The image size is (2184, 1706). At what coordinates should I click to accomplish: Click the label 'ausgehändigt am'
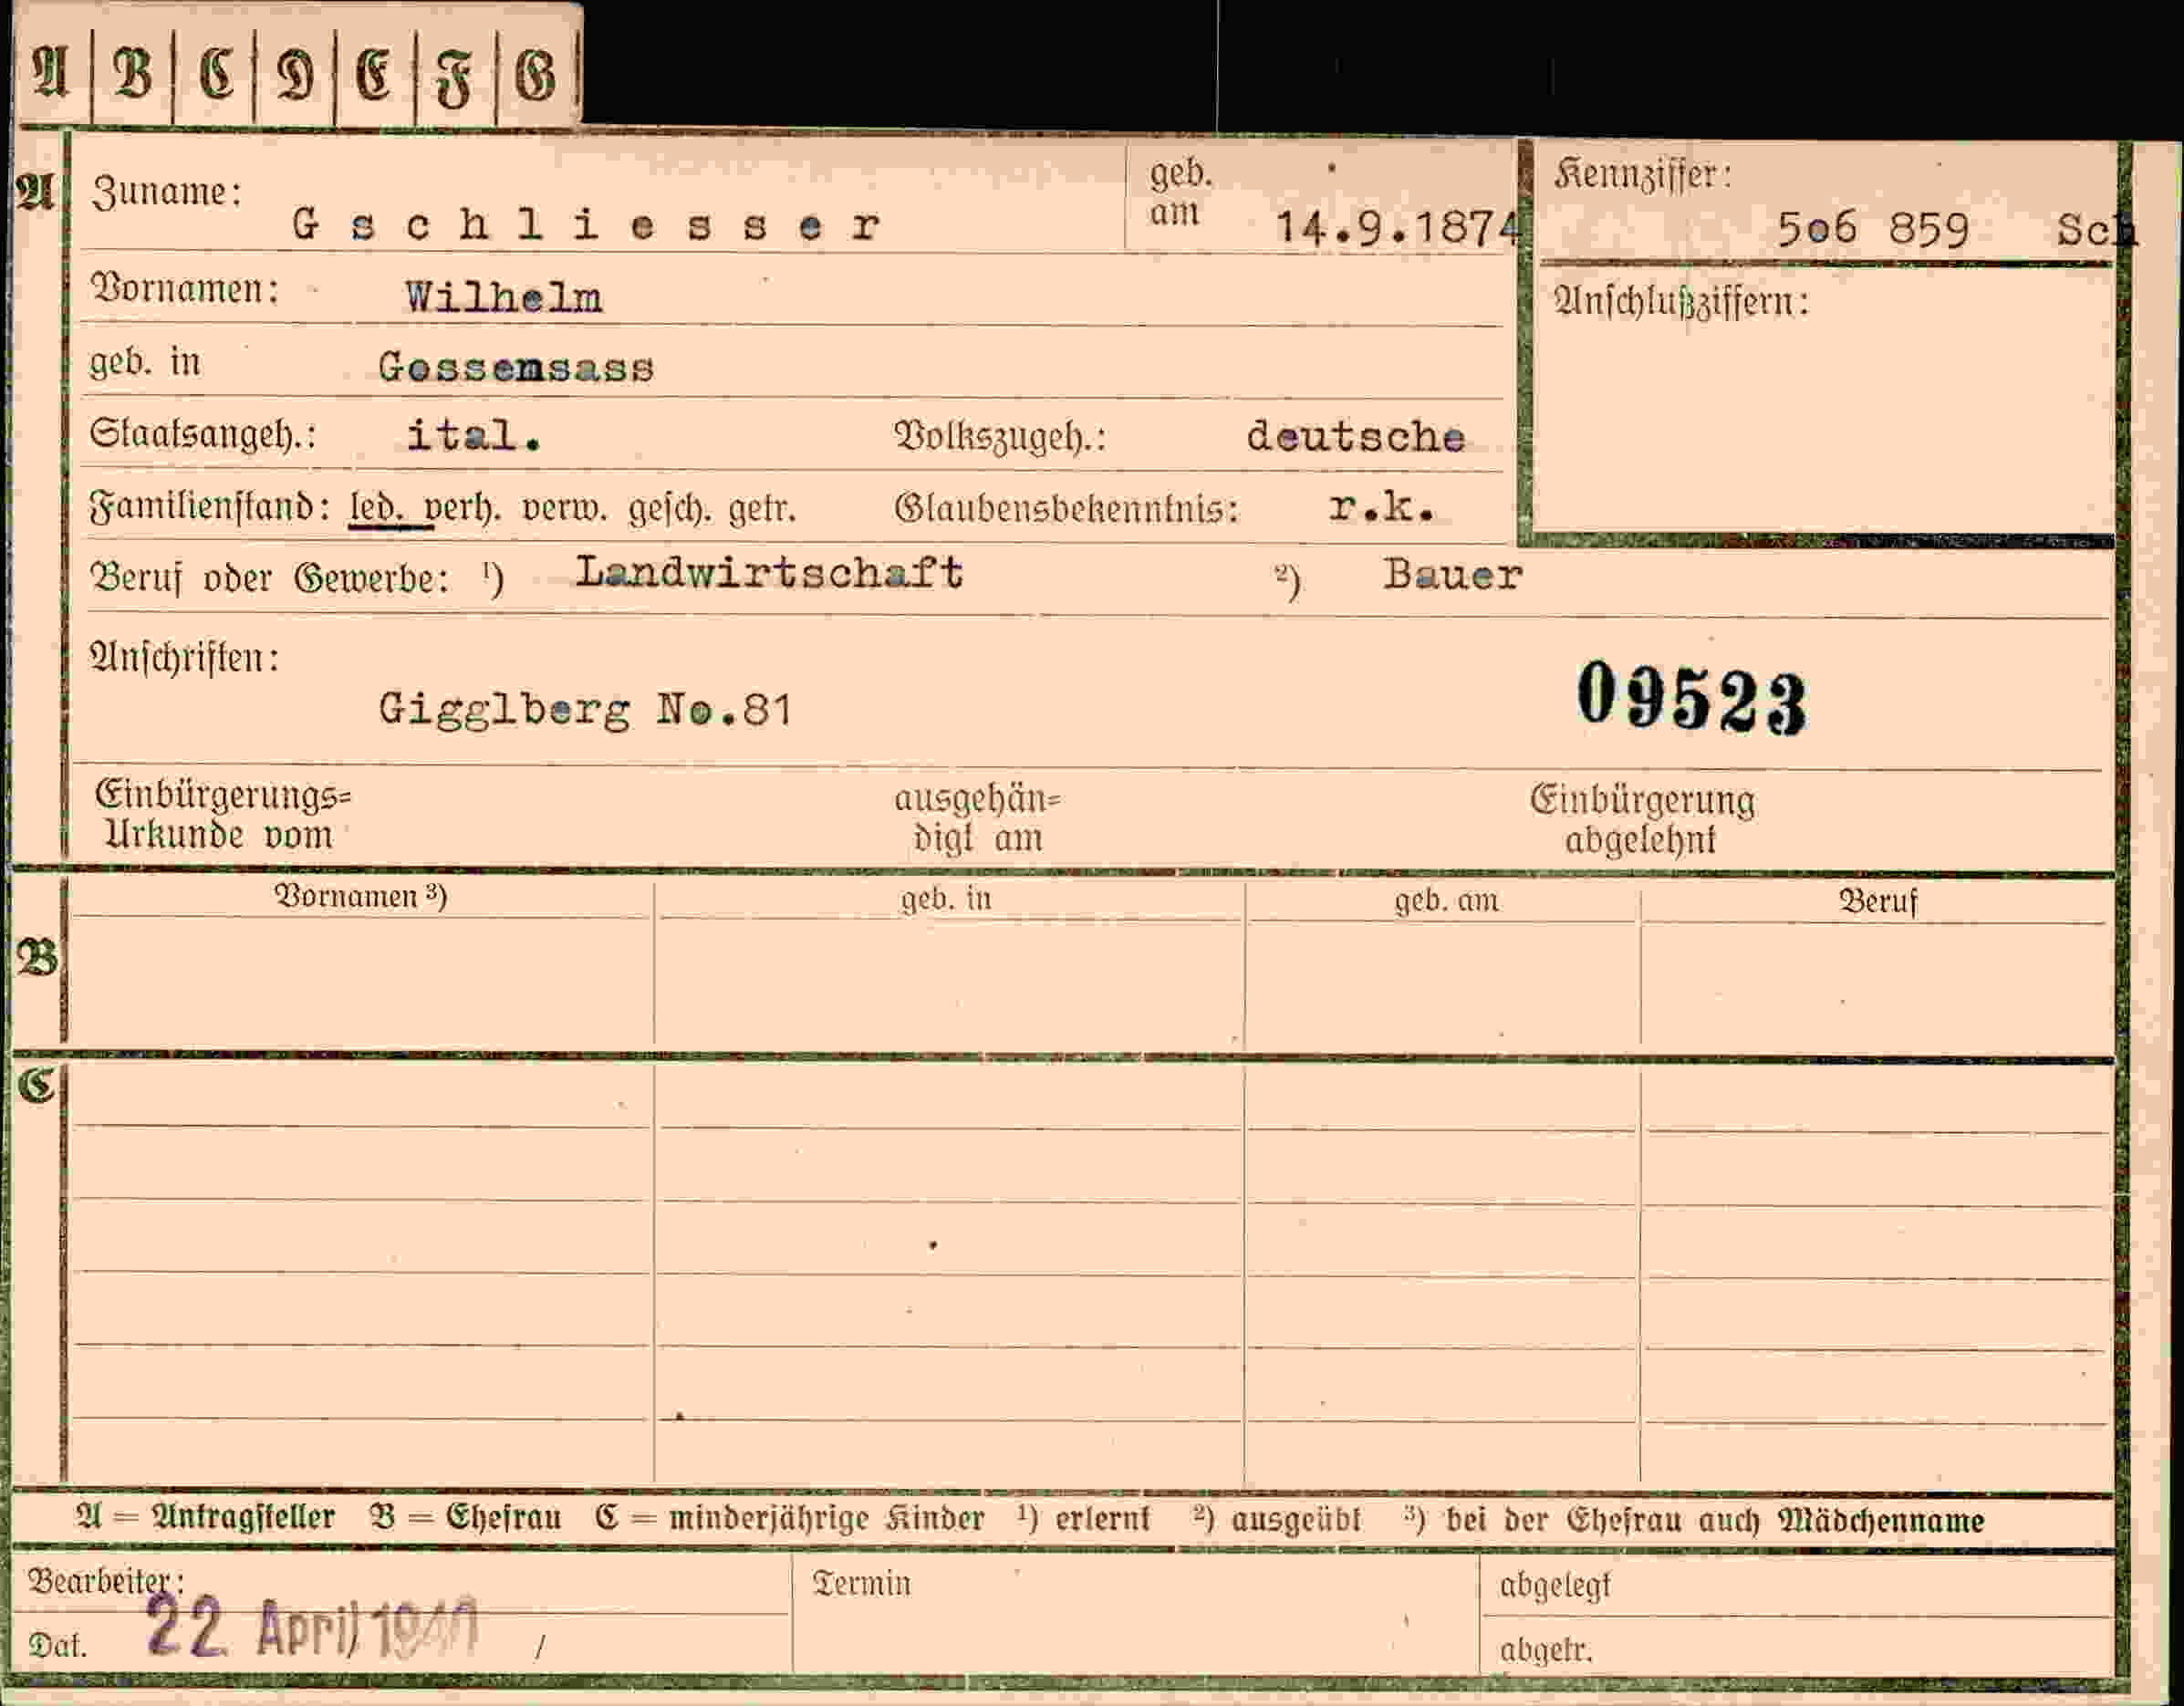(x=977, y=818)
